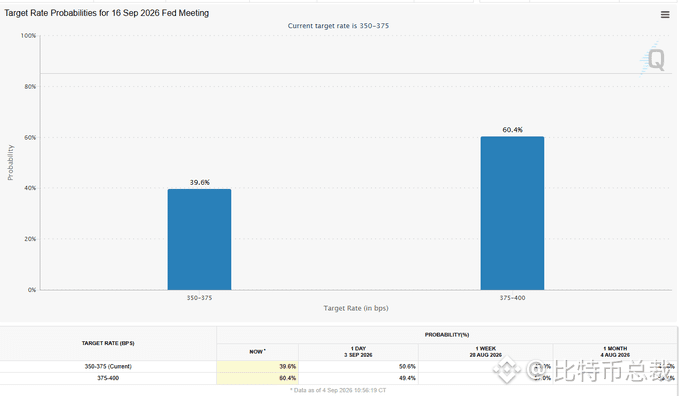Click the 50.6% cell under 1 DAY

[407, 367]
